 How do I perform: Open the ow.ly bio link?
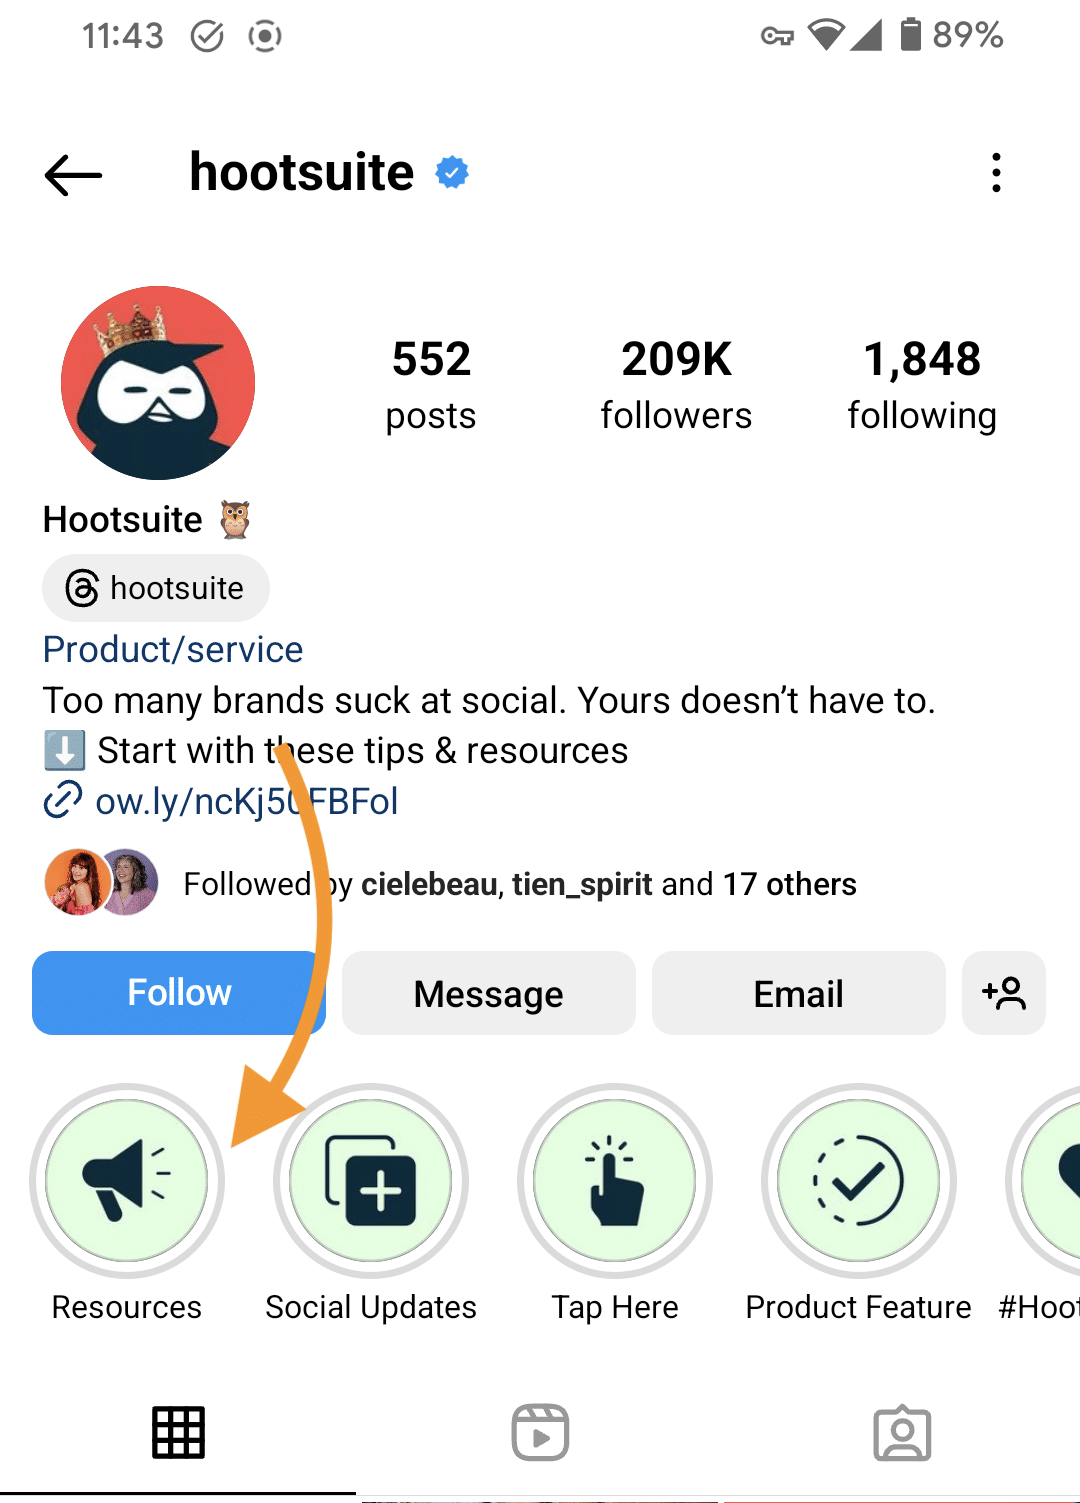pyautogui.click(x=245, y=800)
